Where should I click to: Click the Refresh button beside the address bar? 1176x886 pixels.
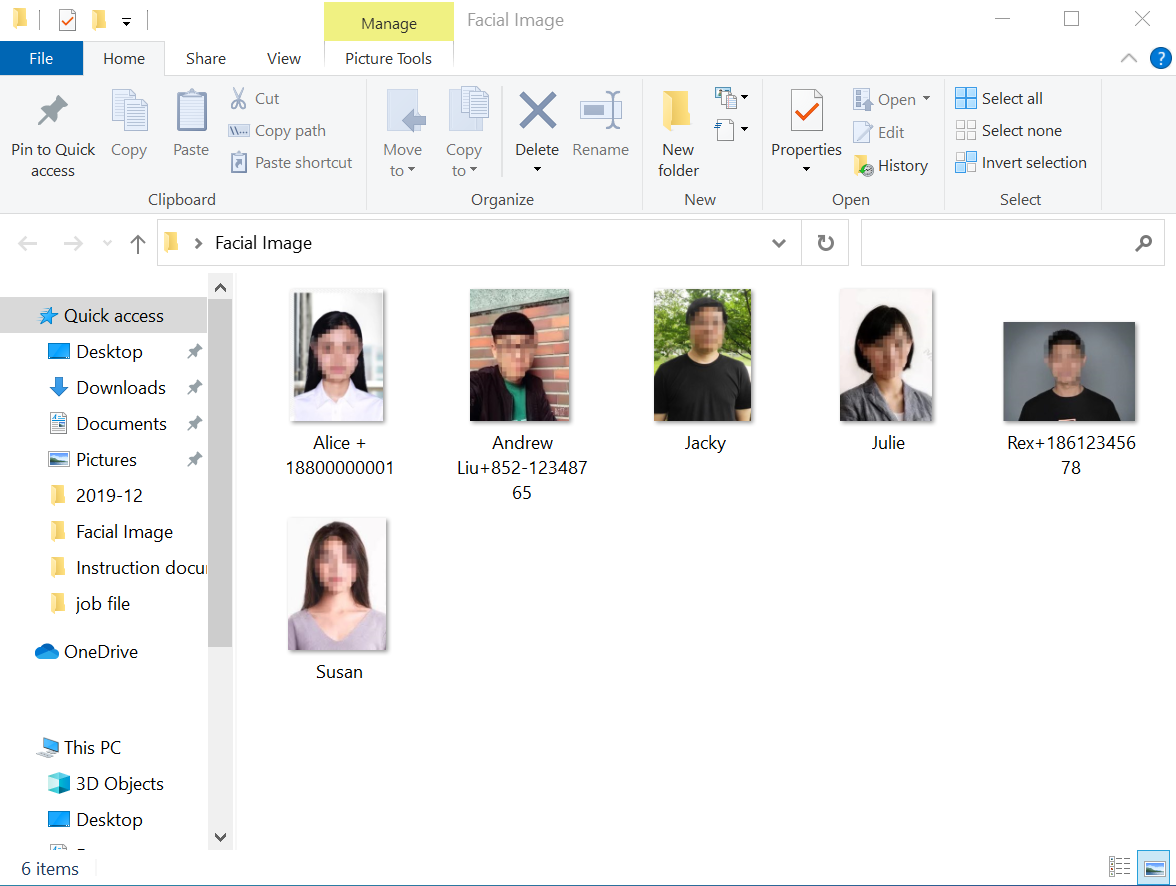[x=825, y=243]
